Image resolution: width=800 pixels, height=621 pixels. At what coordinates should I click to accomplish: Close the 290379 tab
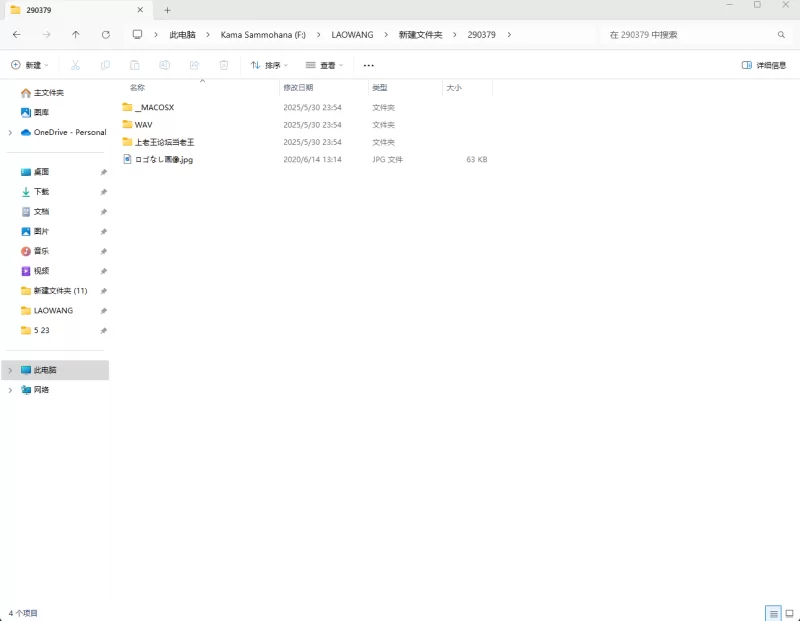140,10
